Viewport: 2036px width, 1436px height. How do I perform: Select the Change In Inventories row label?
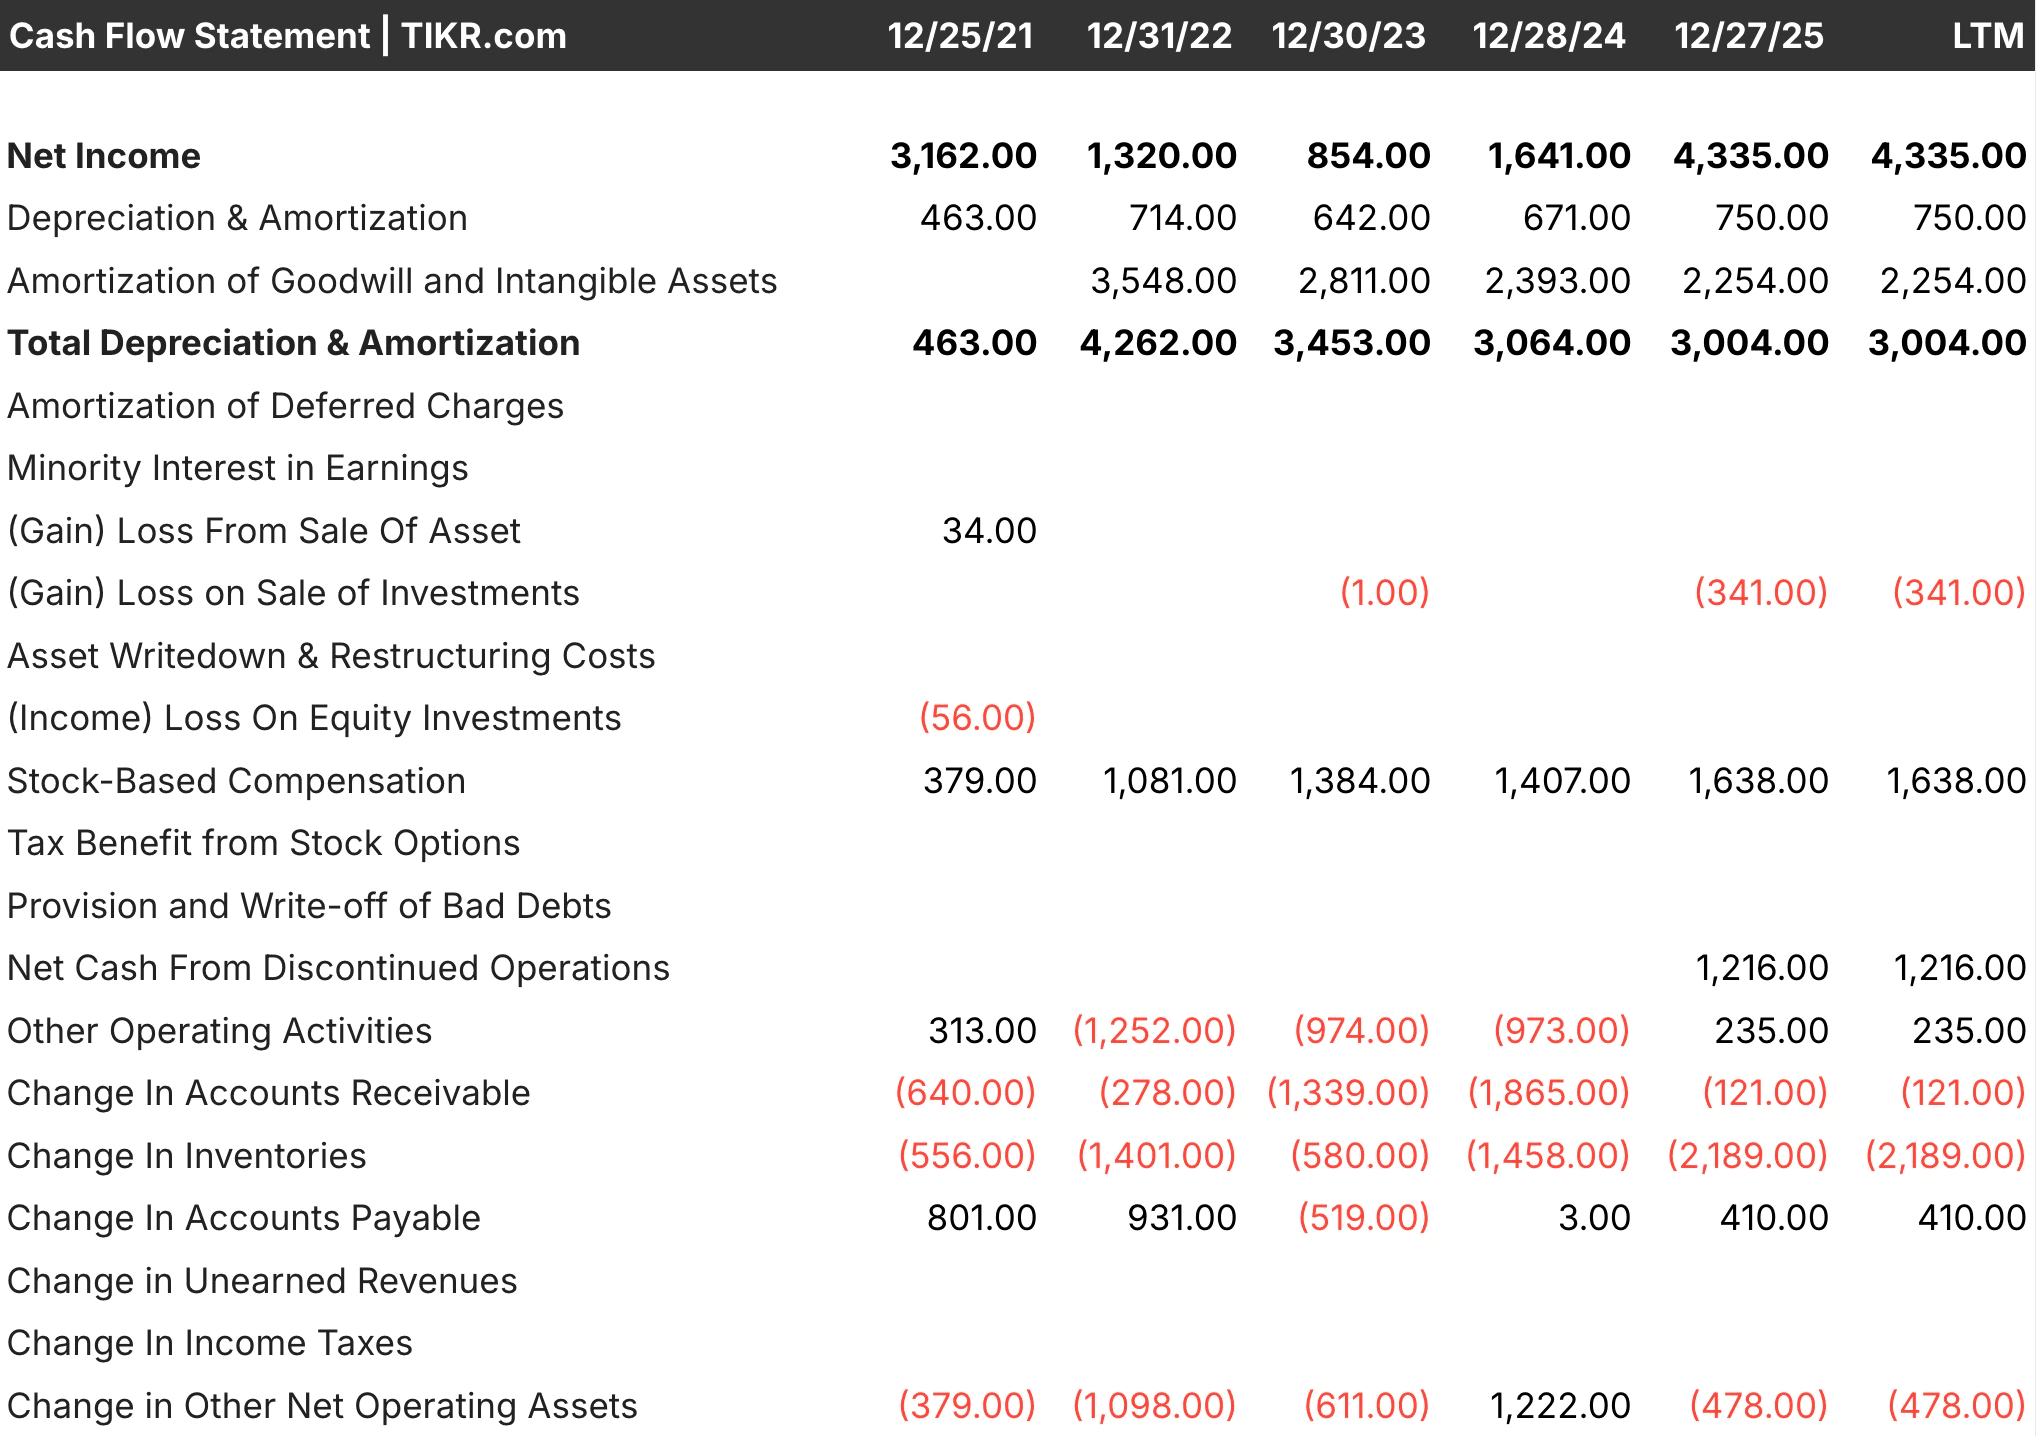(x=186, y=1156)
